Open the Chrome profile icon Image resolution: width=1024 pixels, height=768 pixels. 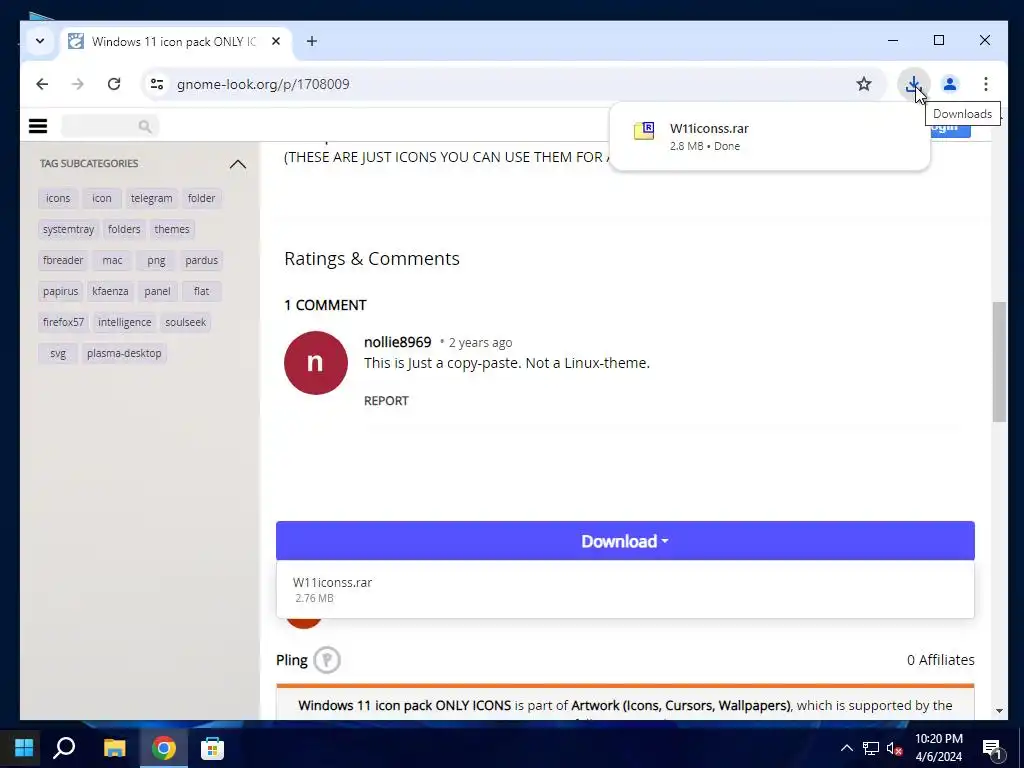point(950,84)
